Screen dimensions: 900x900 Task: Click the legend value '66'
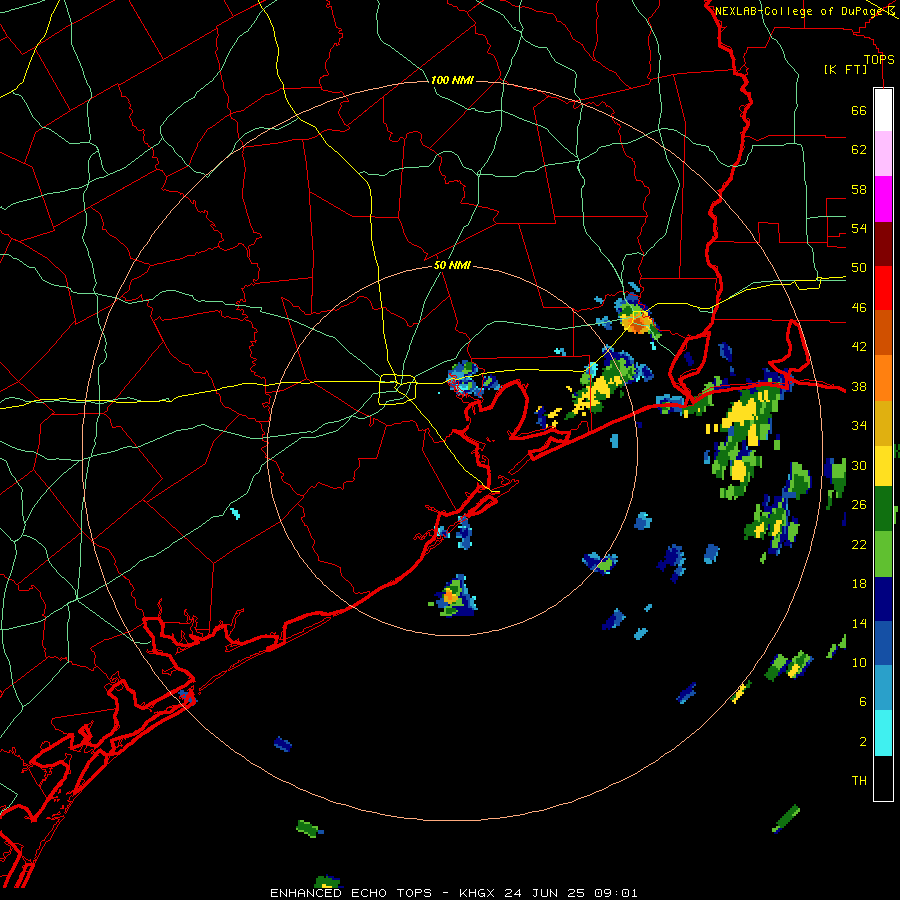859,111
